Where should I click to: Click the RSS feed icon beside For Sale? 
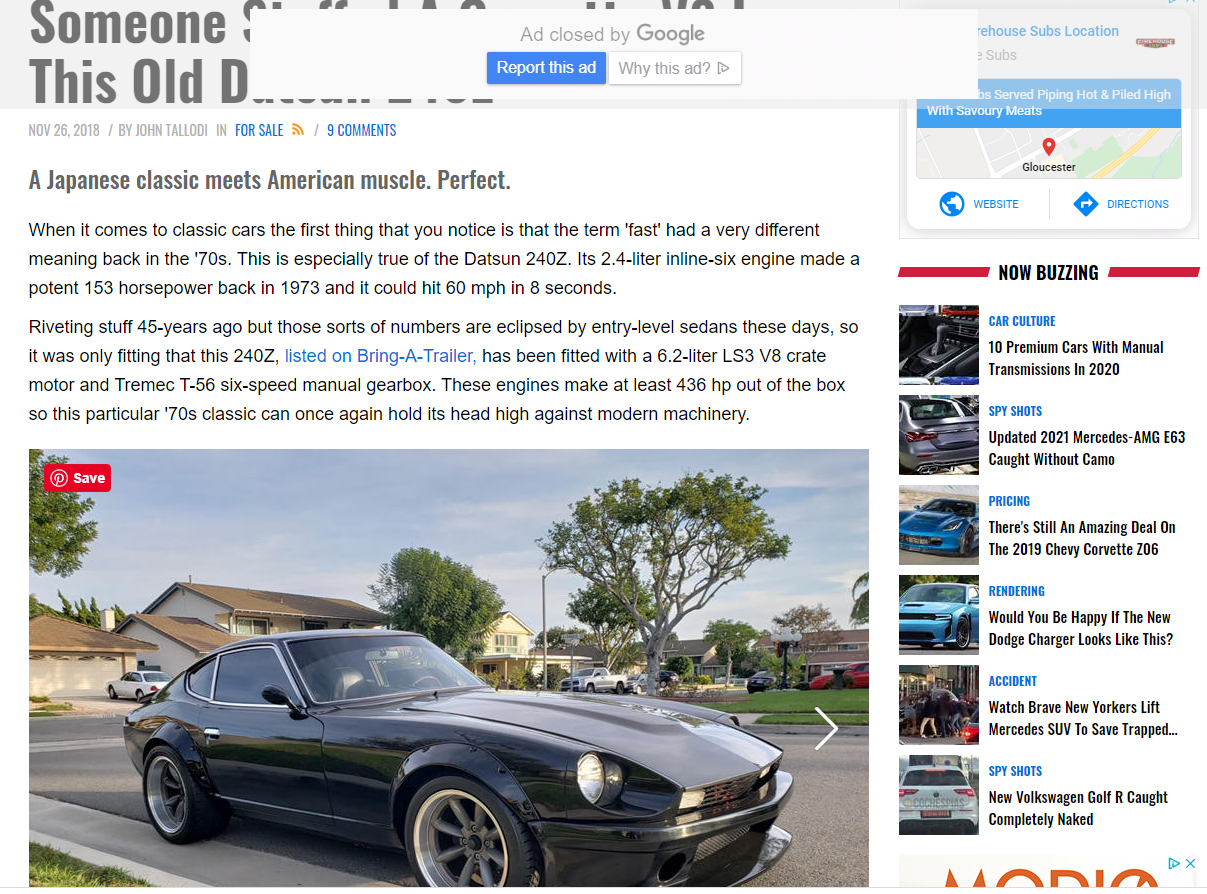point(298,130)
